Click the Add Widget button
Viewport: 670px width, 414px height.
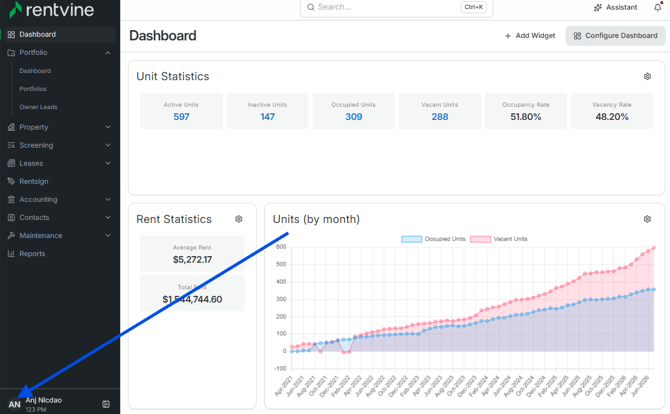click(530, 36)
